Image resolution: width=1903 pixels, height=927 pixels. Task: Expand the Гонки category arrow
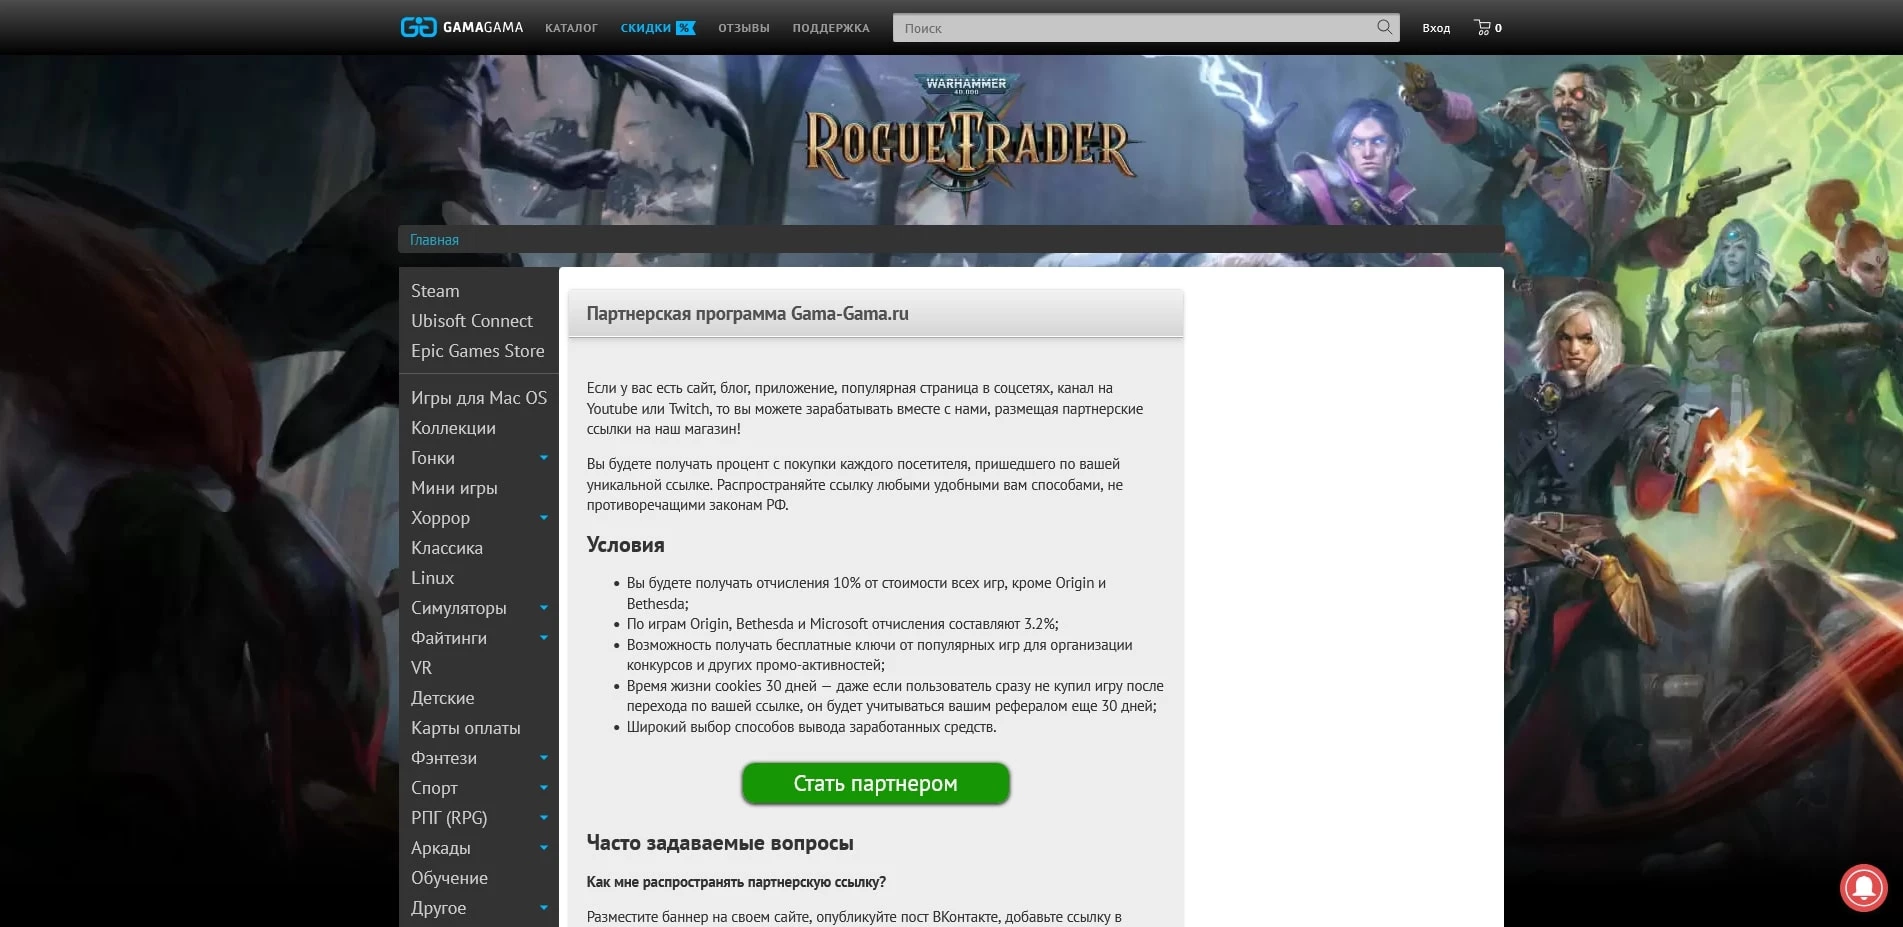(544, 458)
